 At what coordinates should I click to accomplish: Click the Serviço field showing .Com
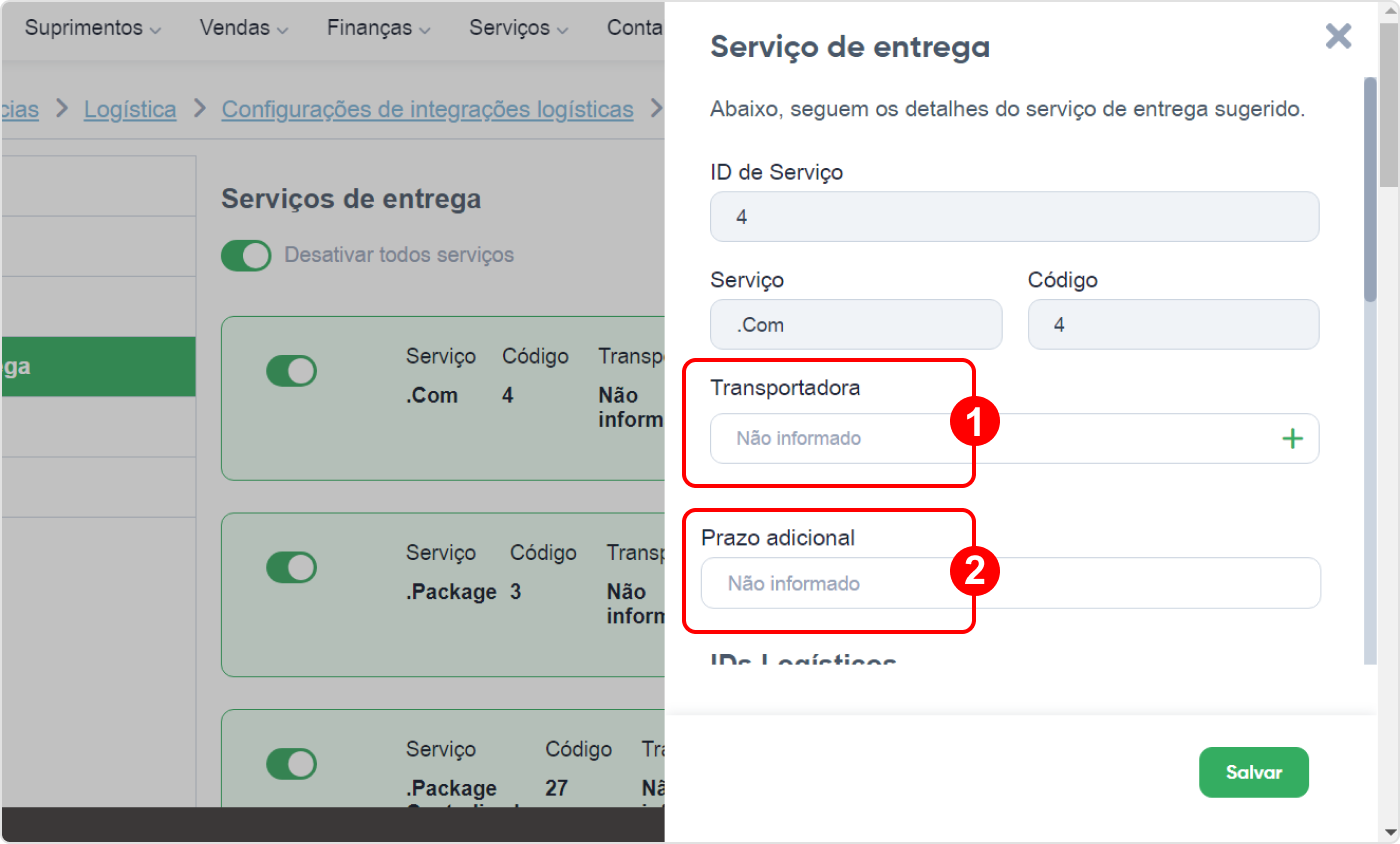click(x=856, y=325)
